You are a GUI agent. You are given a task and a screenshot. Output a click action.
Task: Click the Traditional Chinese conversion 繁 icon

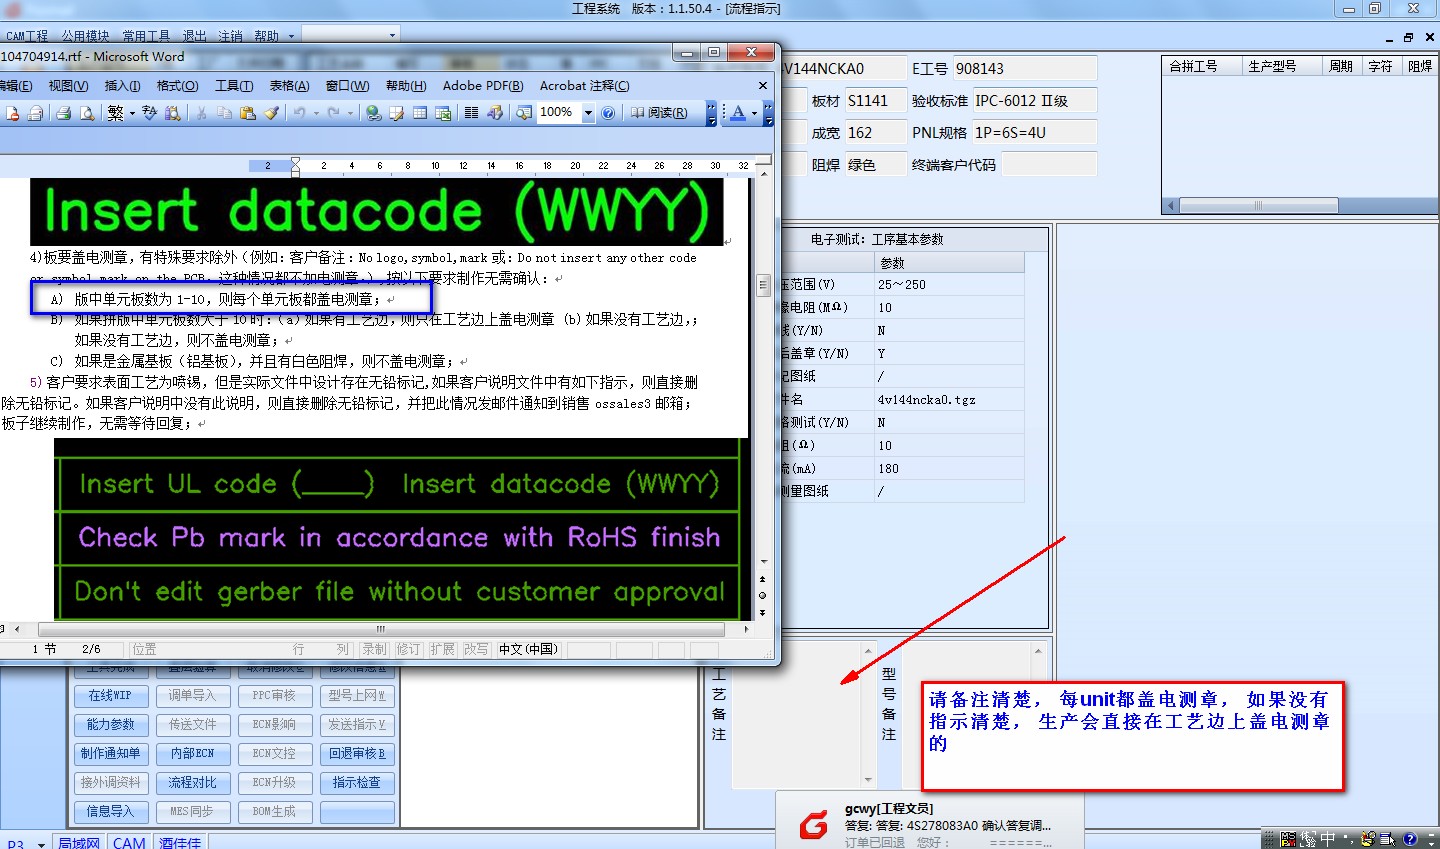(x=115, y=113)
